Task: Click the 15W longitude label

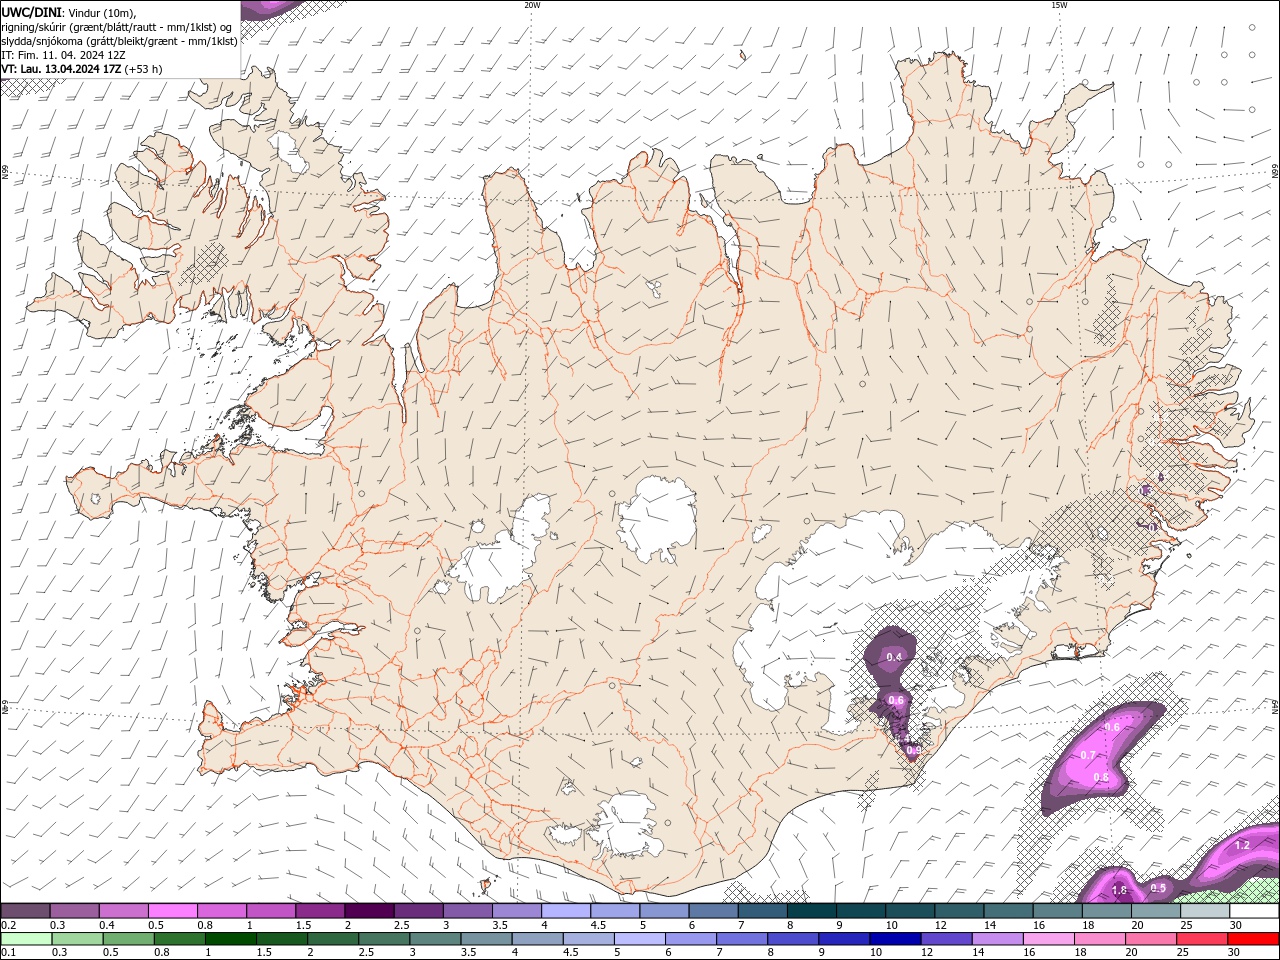Action: [1059, 5]
